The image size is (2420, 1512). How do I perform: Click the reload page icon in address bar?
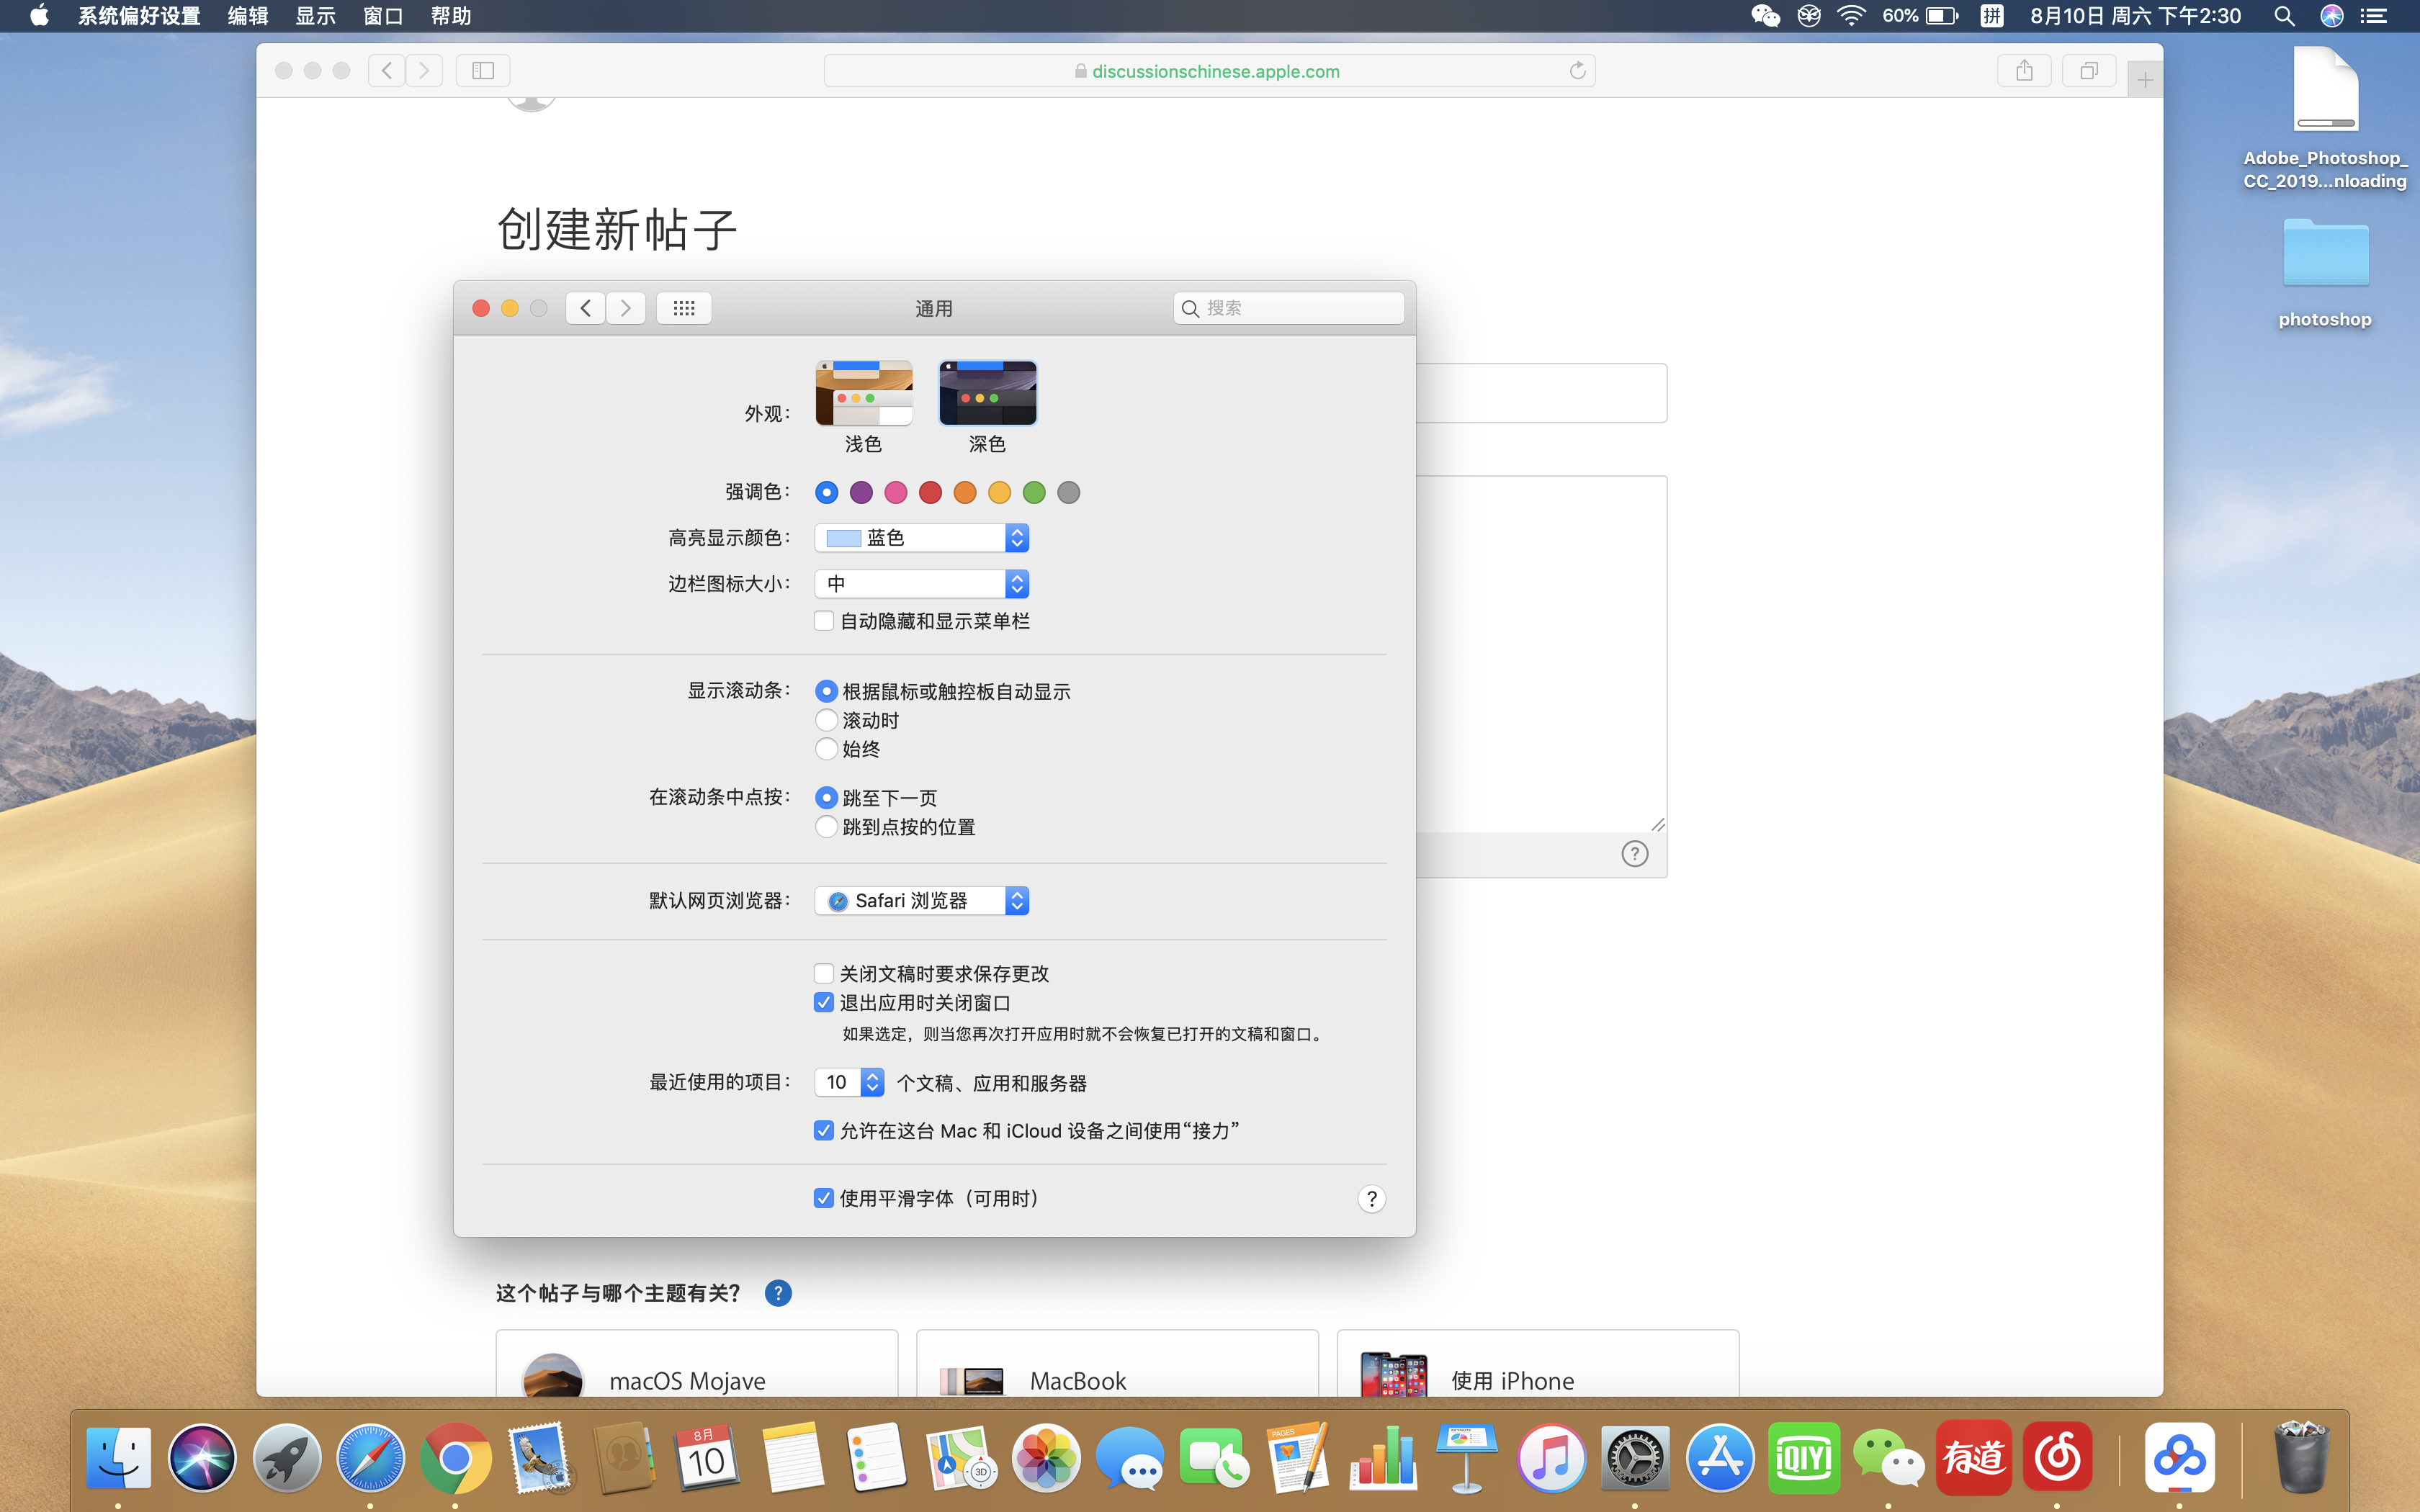(1577, 71)
